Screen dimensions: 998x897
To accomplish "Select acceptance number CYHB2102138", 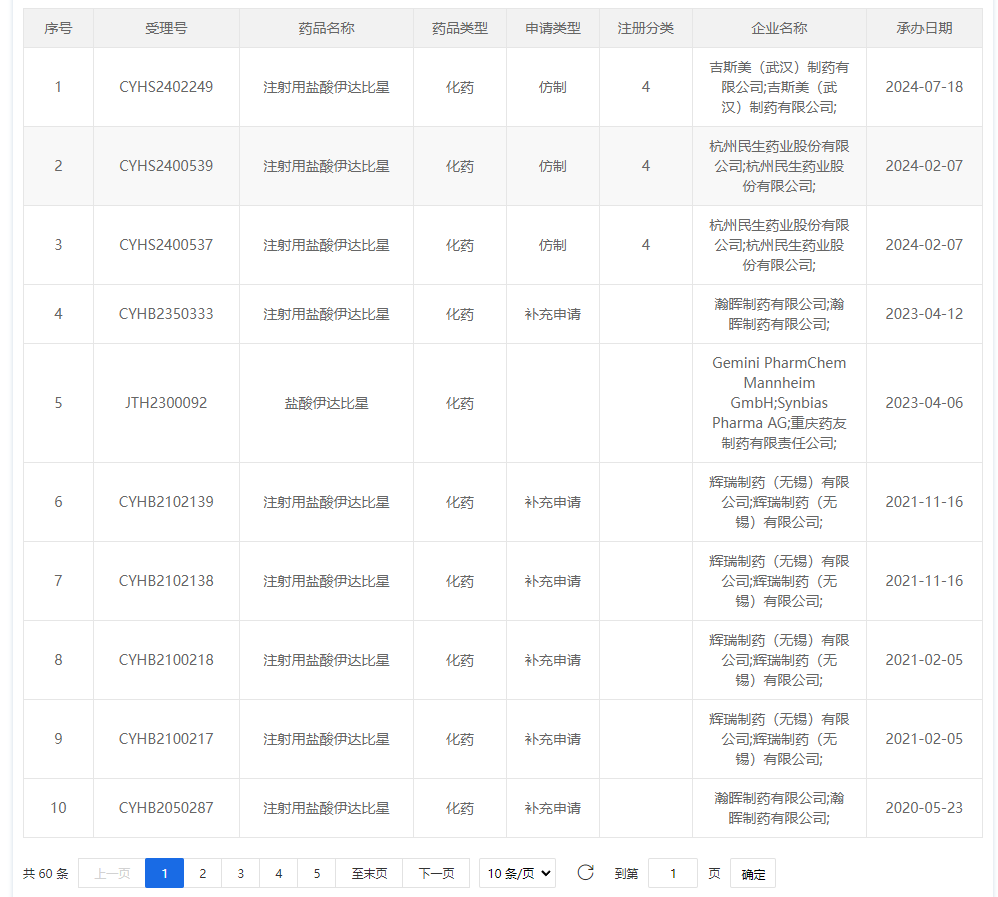I will [x=166, y=581].
